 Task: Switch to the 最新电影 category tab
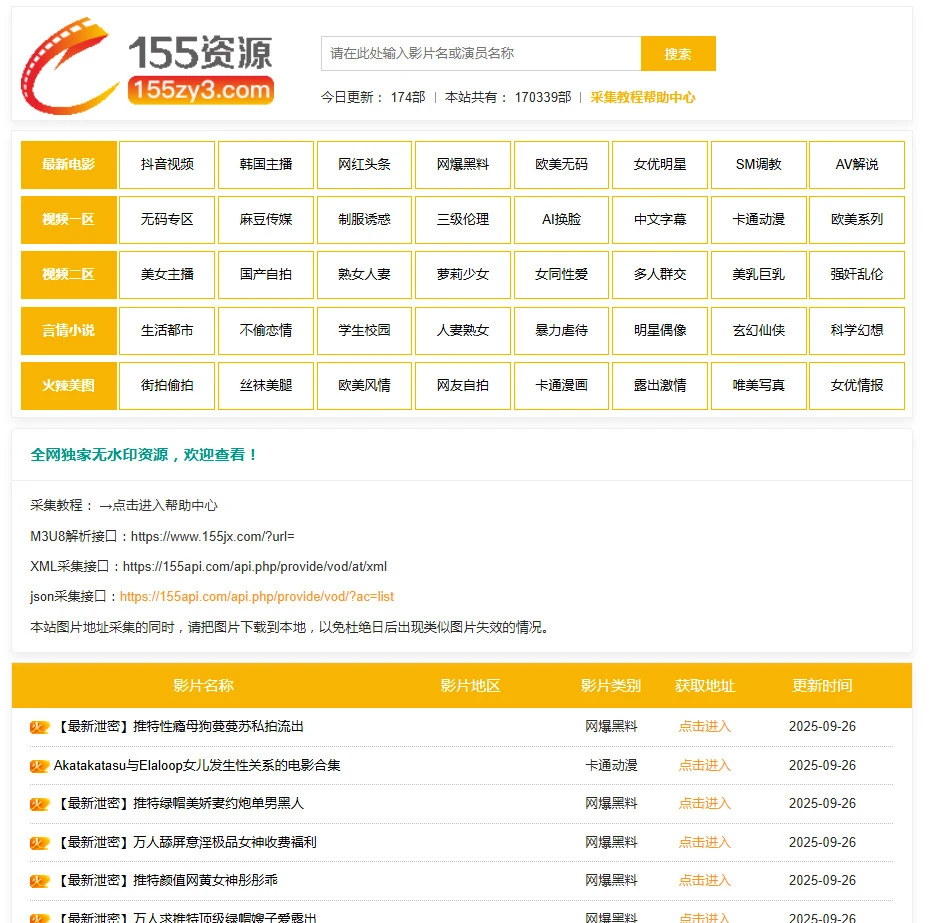[x=68, y=164]
